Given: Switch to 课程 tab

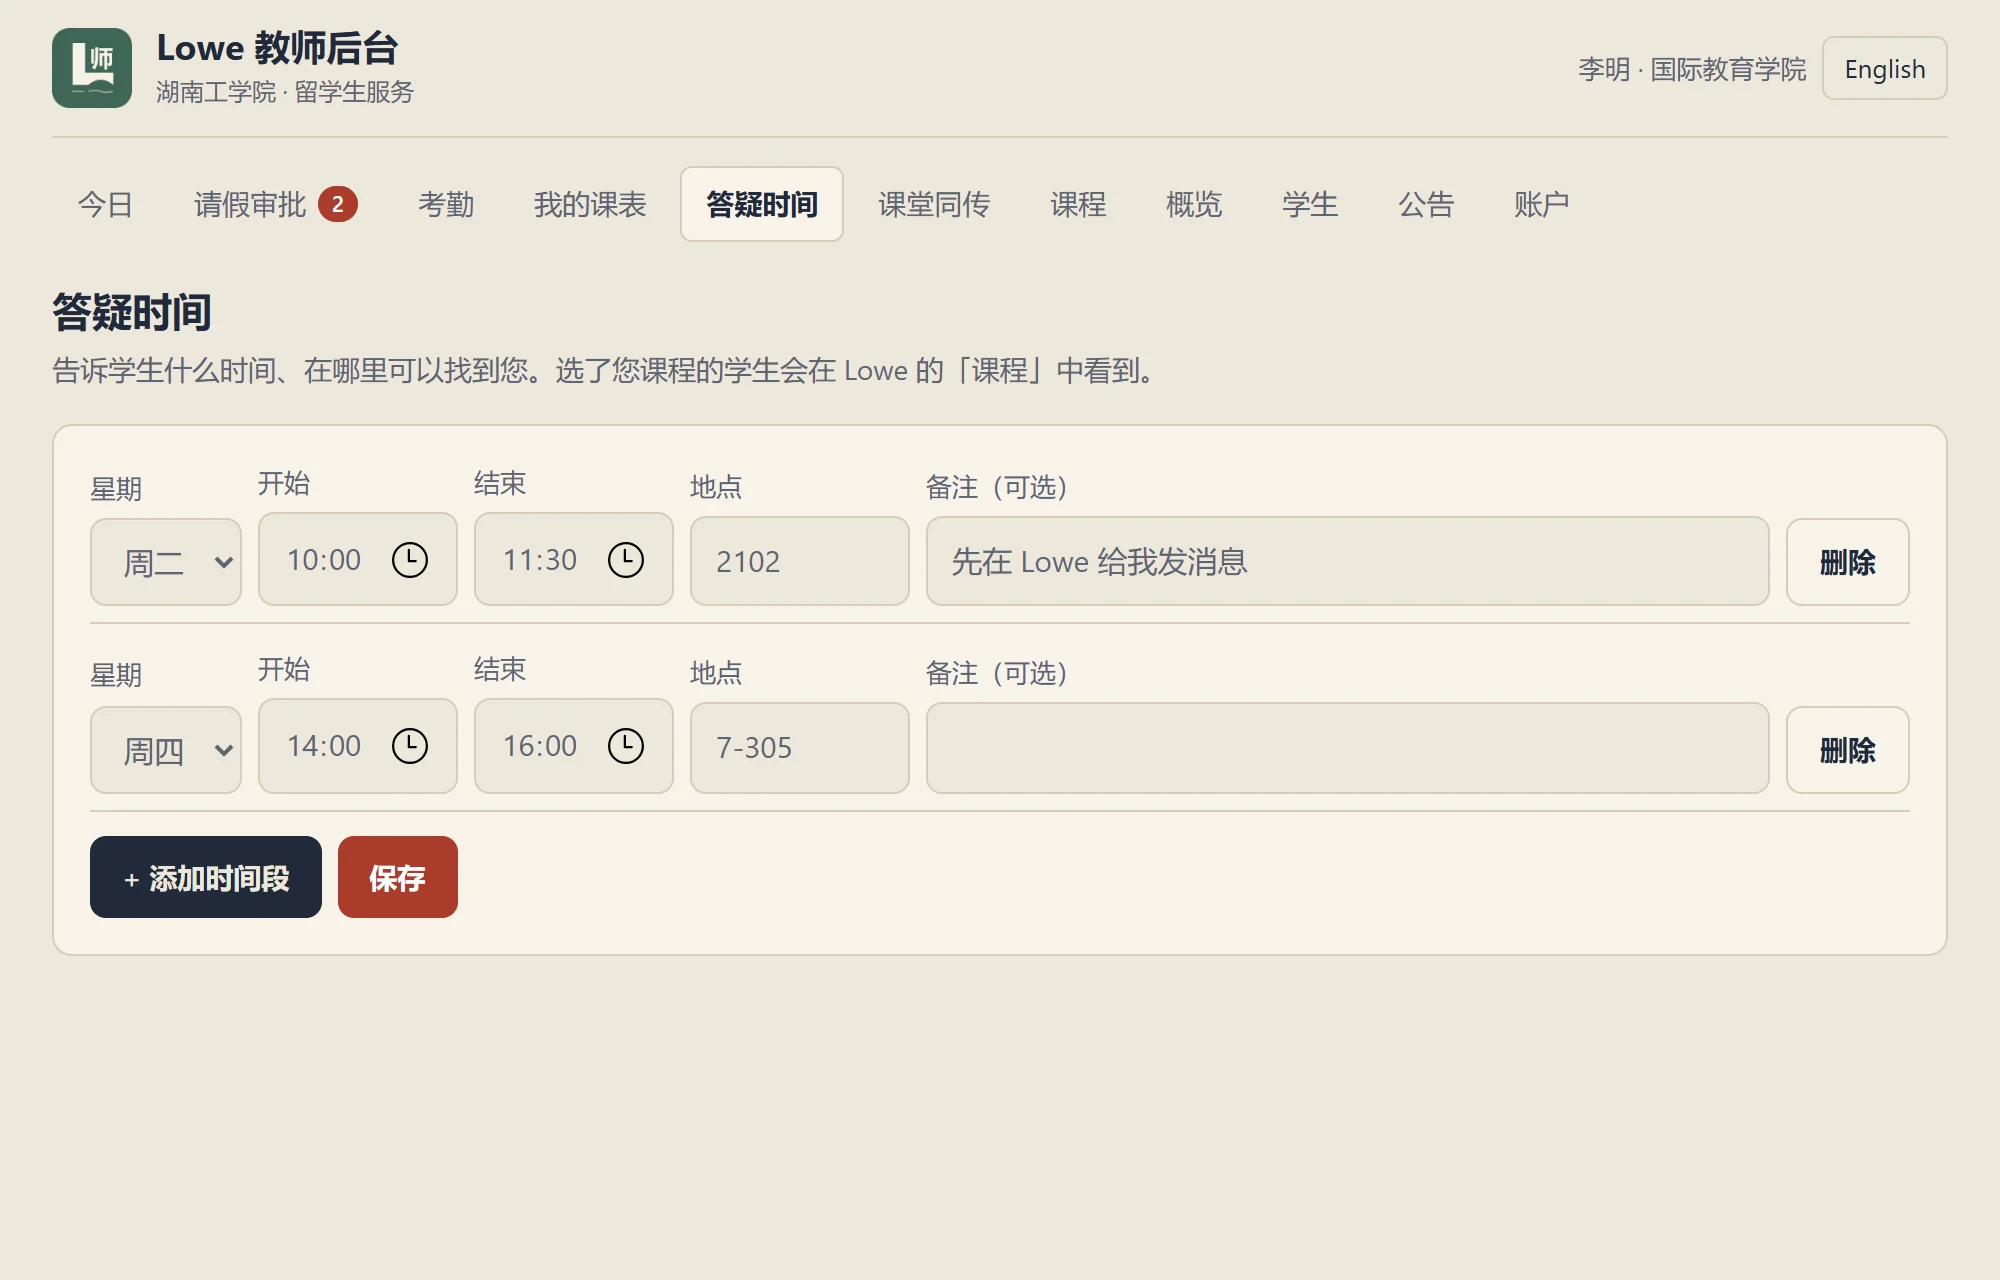Looking at the screenshot, I should coord(1078,204).
